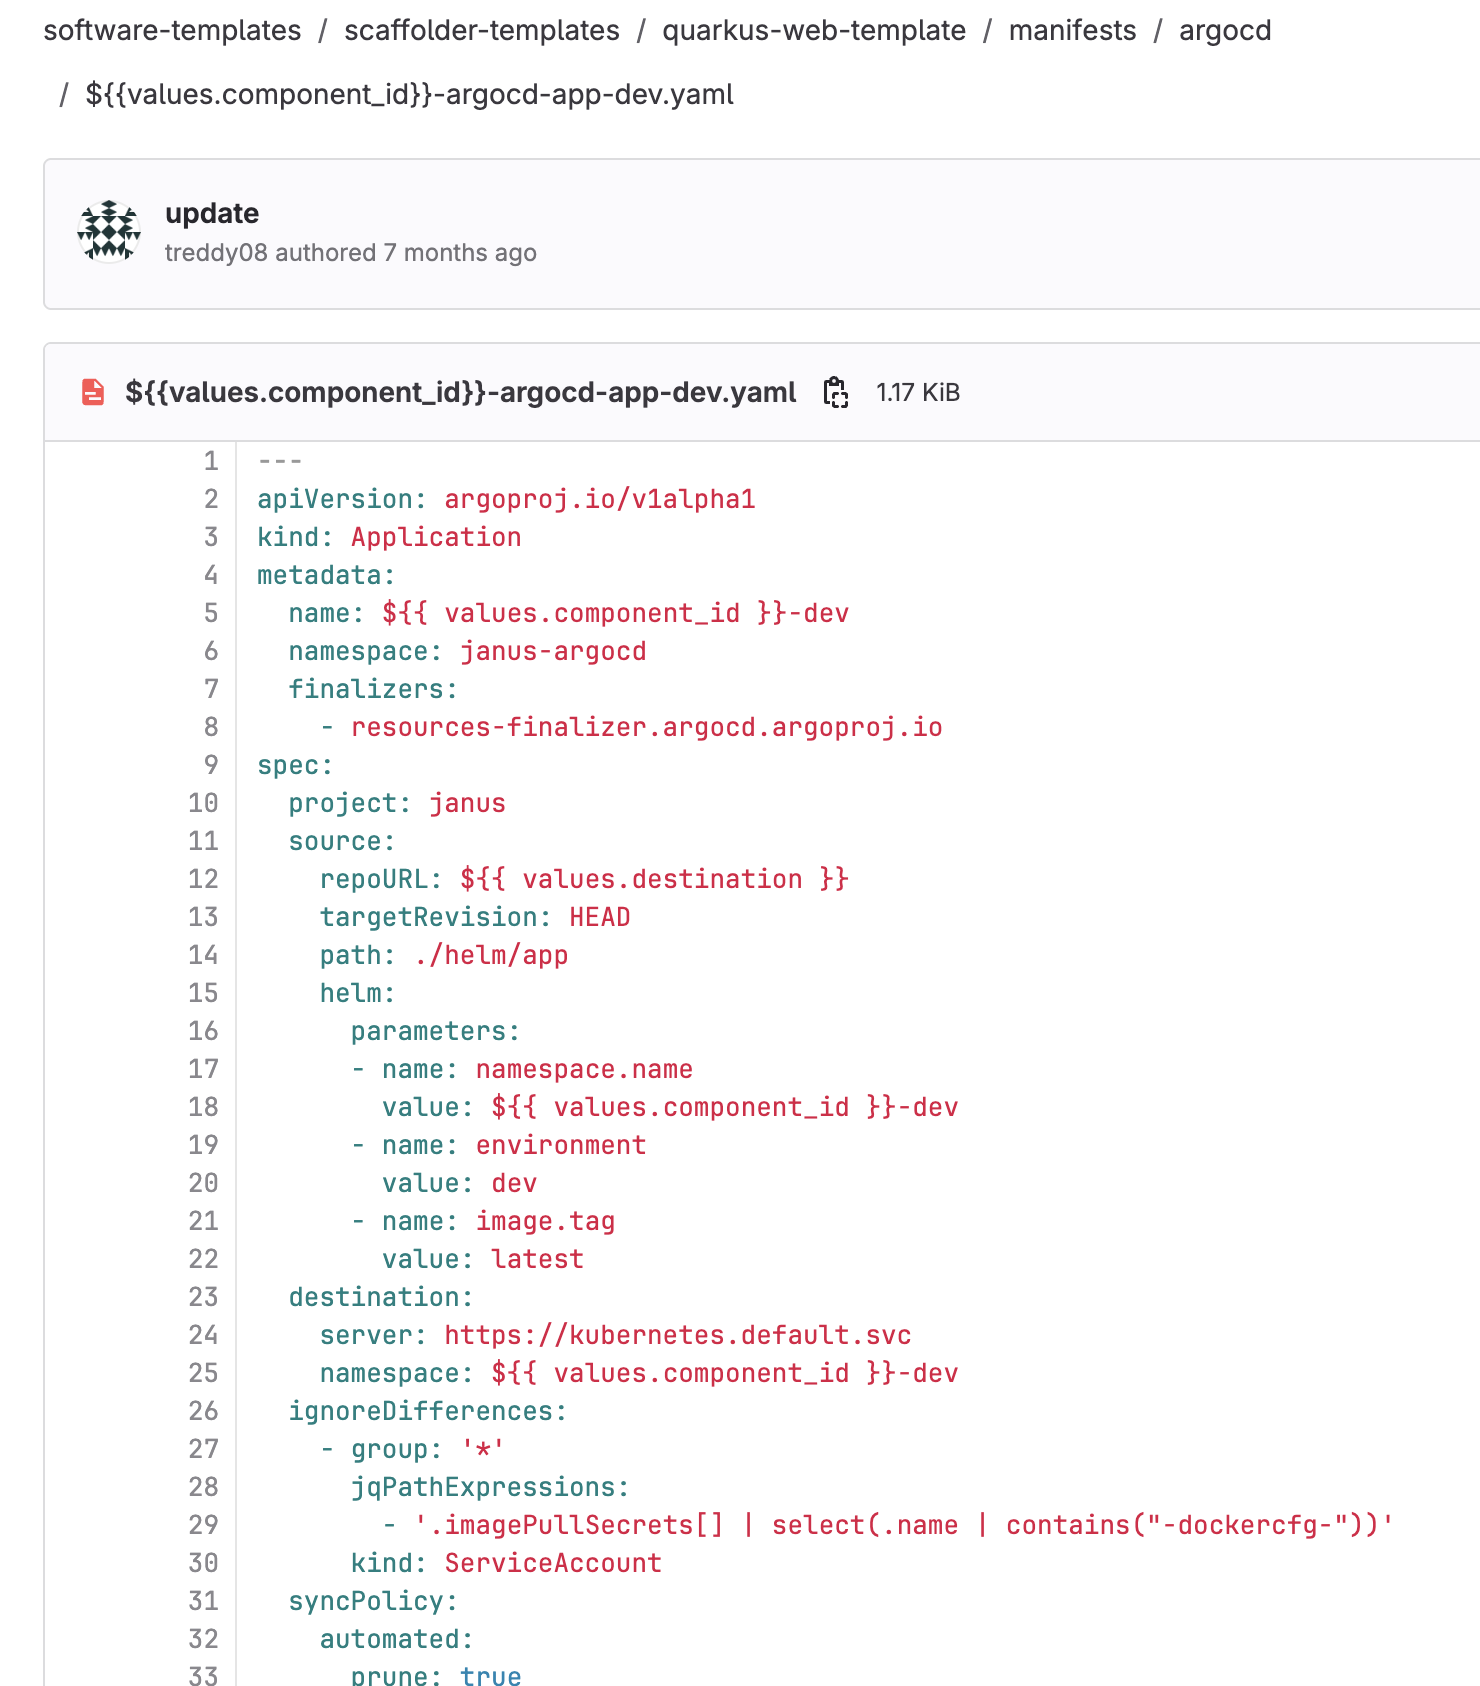This screenshot has width=1480, height=1686.
Task: Click the 'HEAD' targetRevision value
Action: (x=600, y=917)
